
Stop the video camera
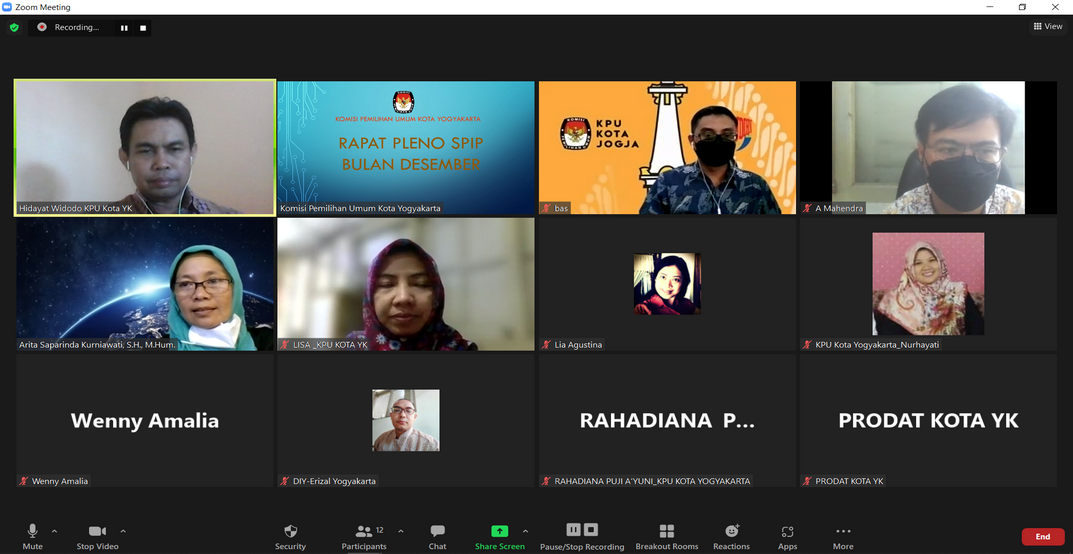97,536
